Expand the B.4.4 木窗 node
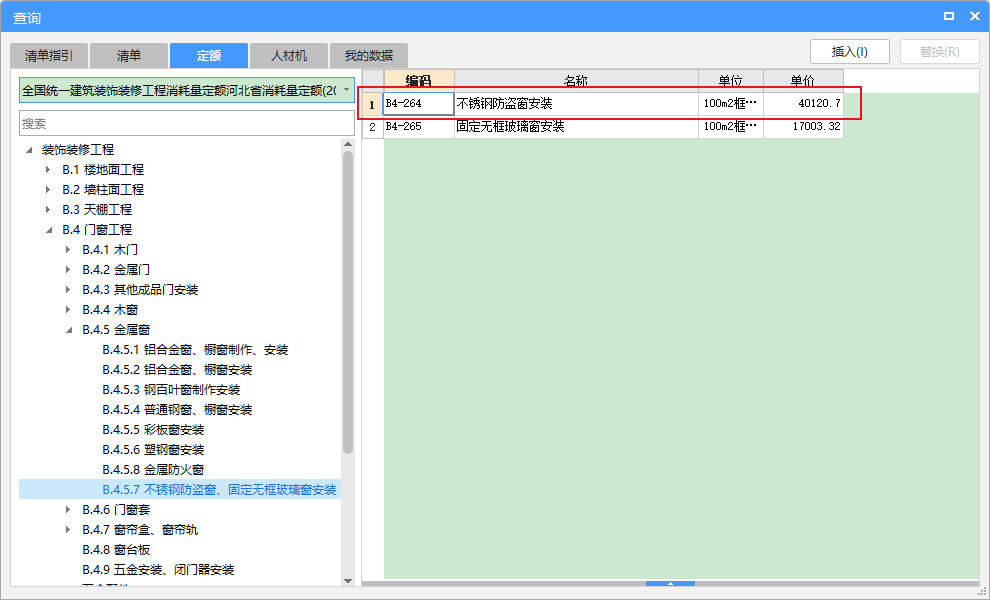 (x=68, y=310)
